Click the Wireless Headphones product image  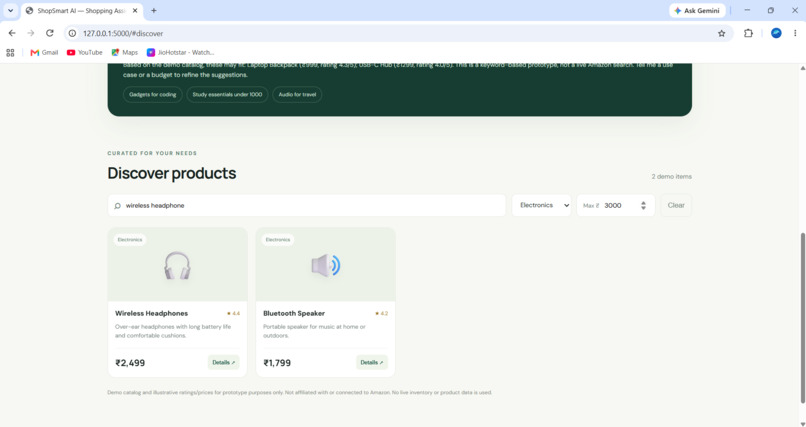[177, 265]
